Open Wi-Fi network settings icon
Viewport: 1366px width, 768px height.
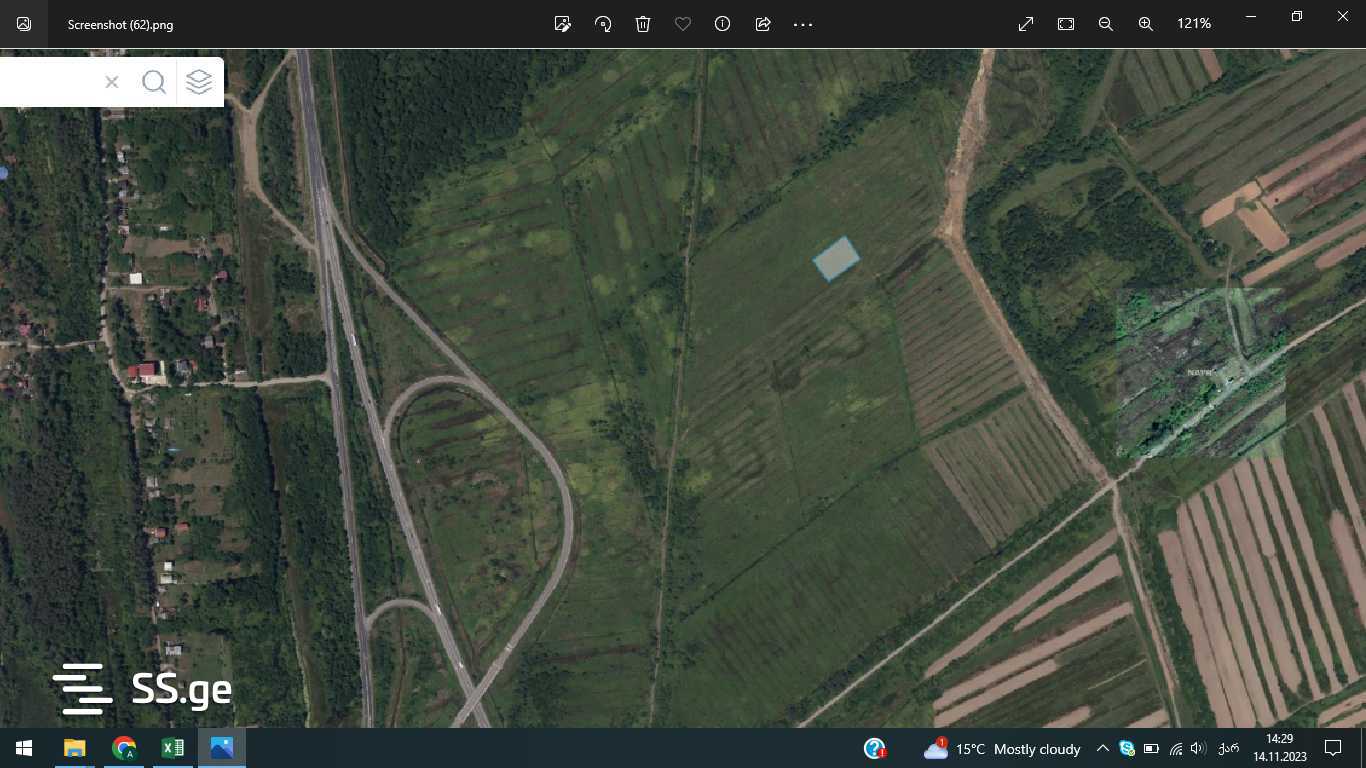pos(1175,748)
